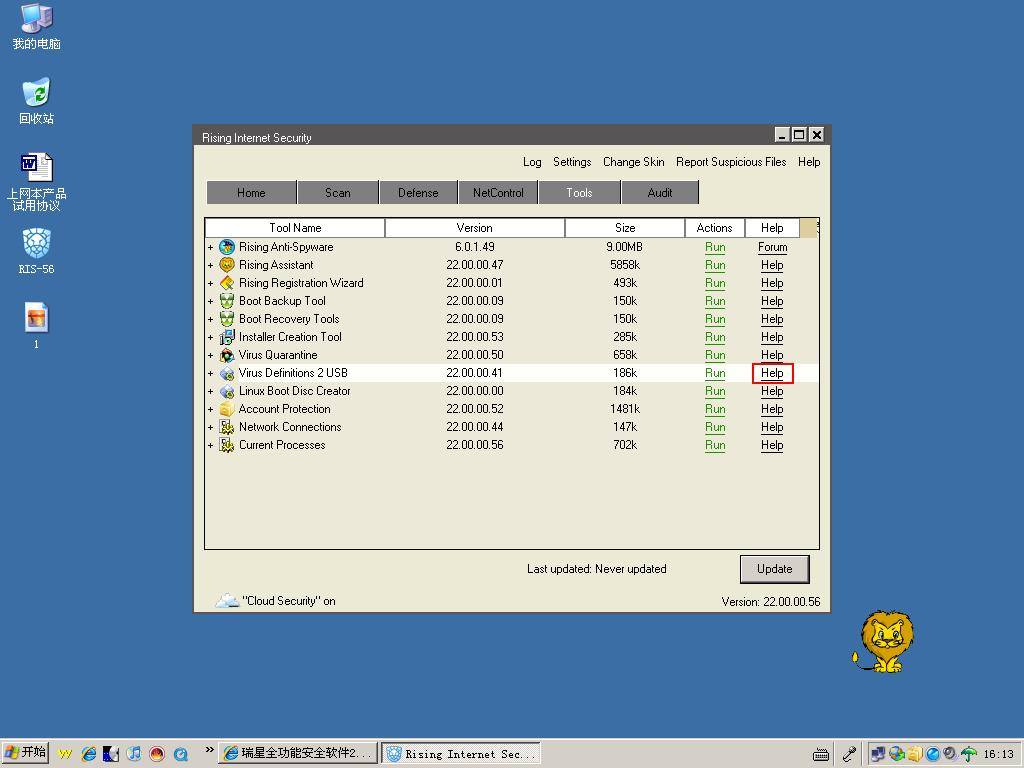Click the Current Processes icon
Screen dimensions: 1024x768
(x=227, y=445)
